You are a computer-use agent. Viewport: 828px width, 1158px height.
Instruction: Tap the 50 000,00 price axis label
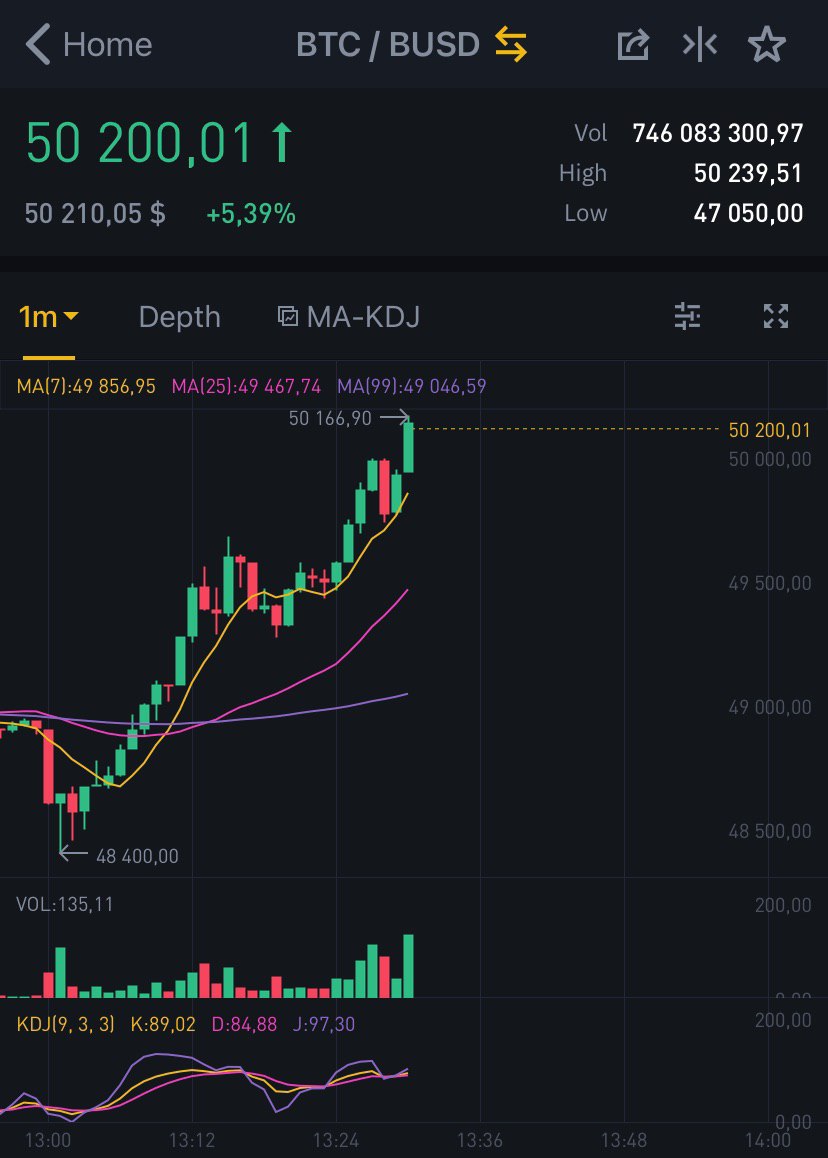pos(770,459)
